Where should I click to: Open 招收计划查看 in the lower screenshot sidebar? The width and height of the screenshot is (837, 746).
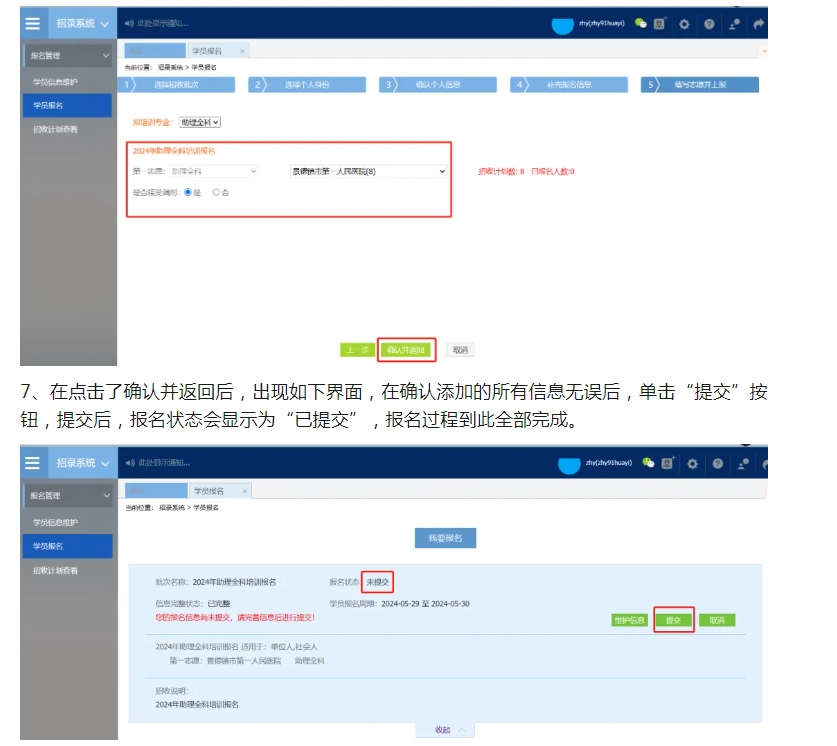point(56,571)
